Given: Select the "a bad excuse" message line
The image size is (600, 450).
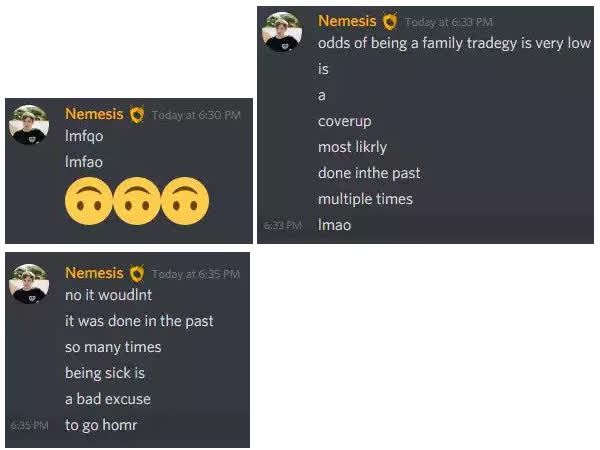Looking at the screenshot, I should coord(107,399).
